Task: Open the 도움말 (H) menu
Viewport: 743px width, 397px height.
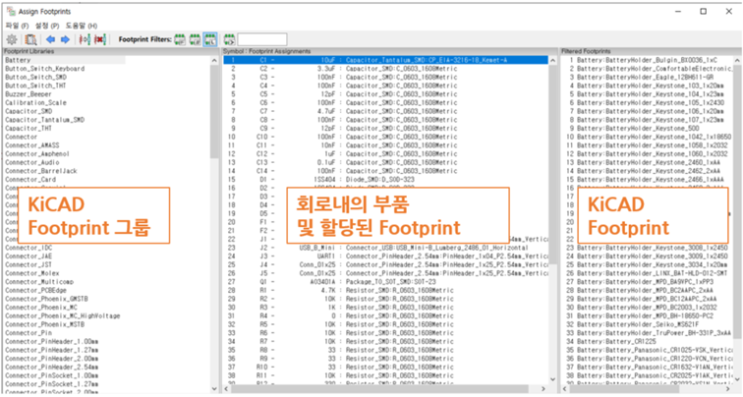Action: click(82, 26)
